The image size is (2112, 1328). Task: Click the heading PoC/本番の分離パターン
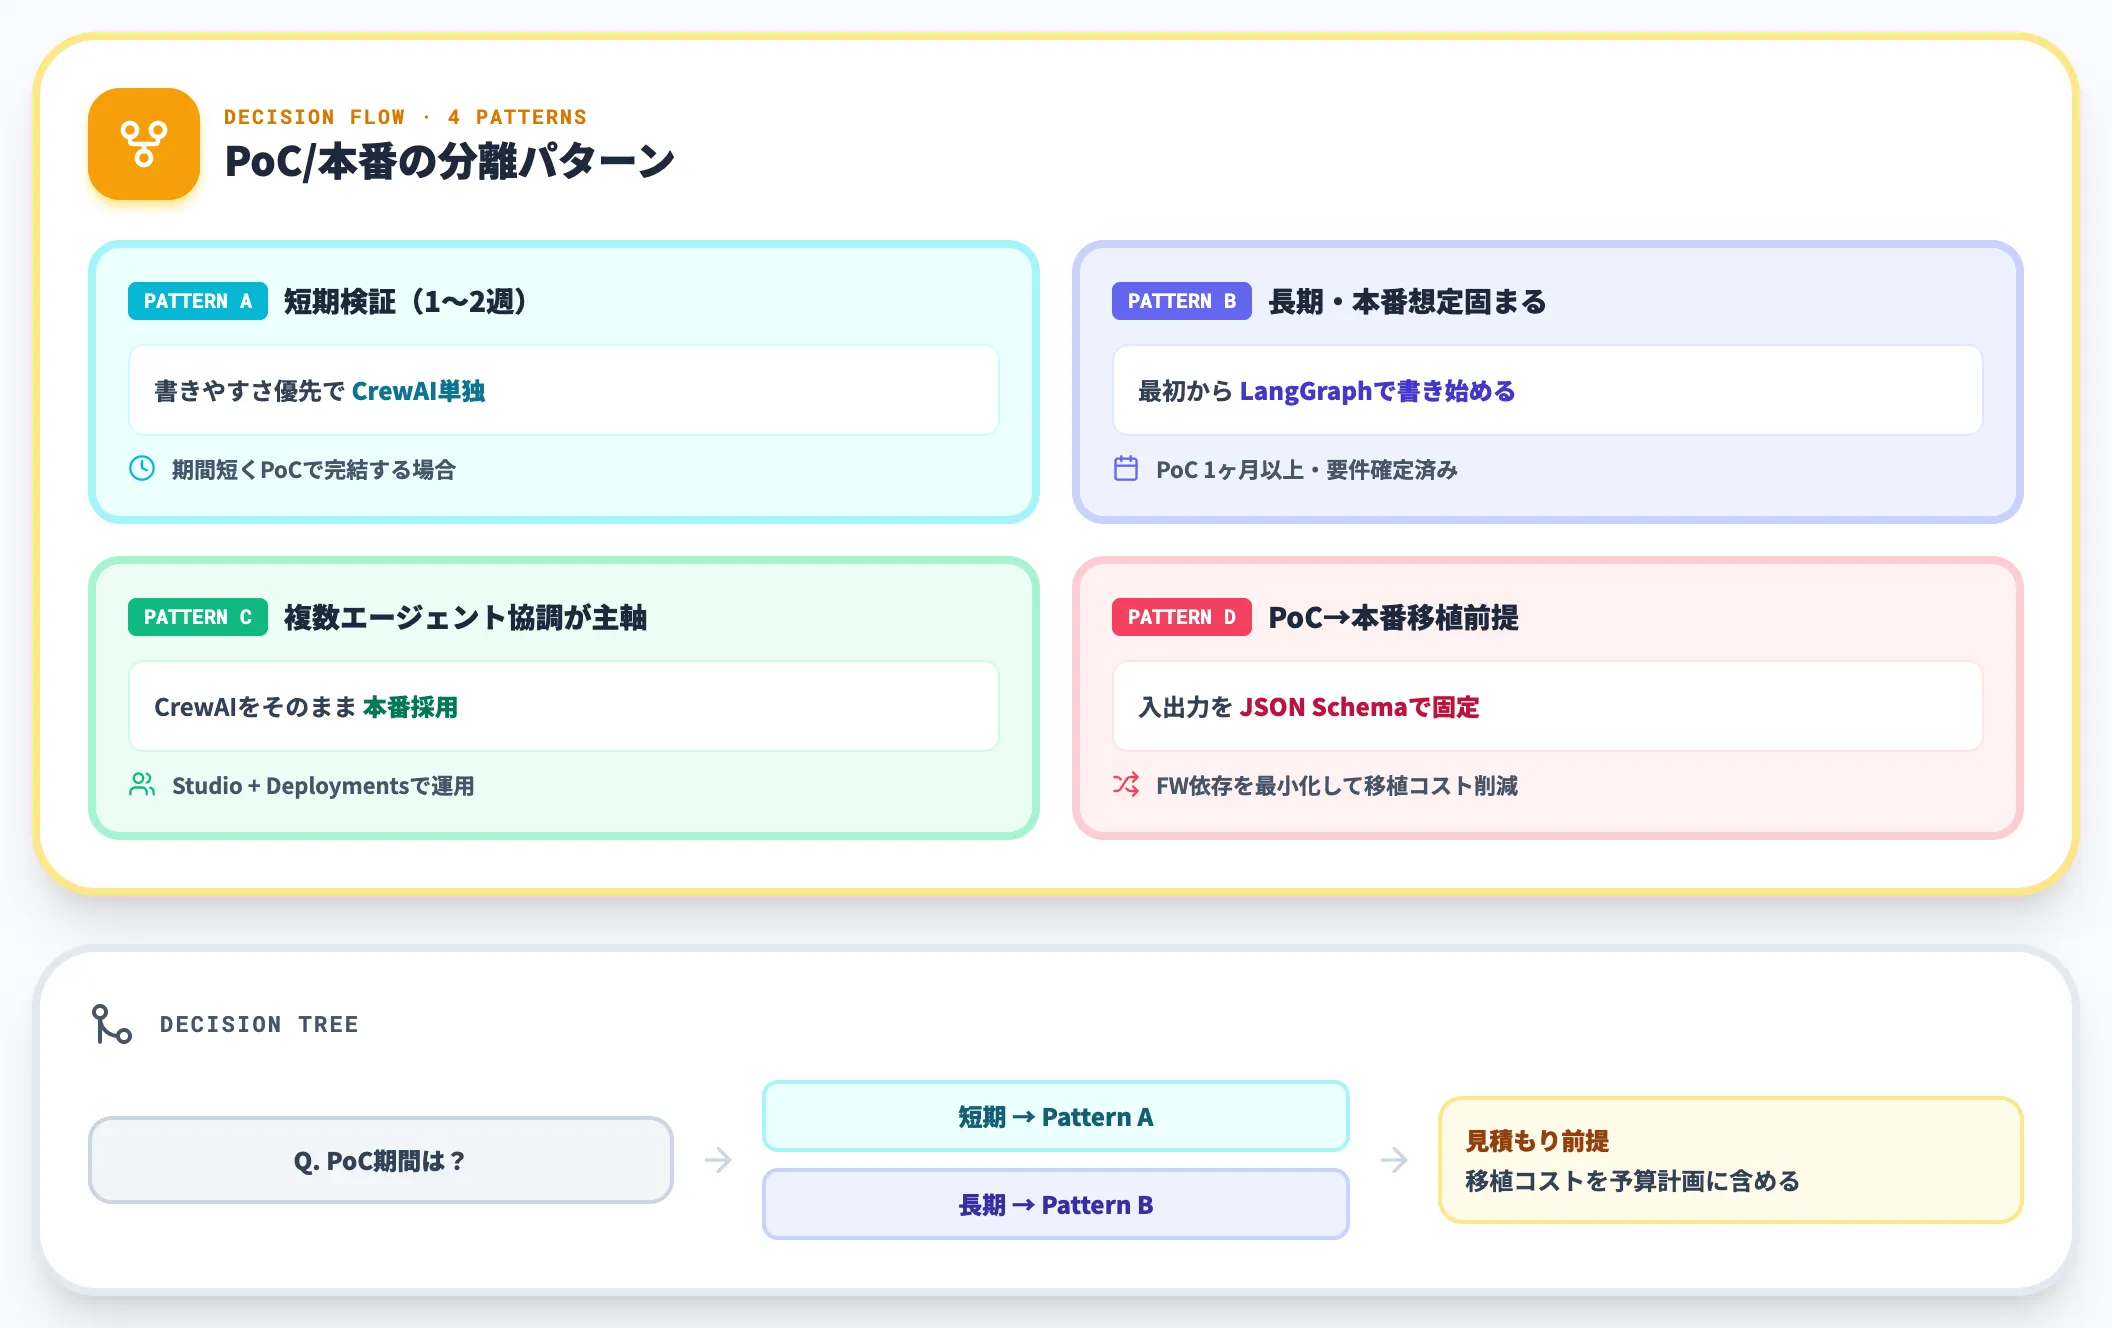[450, 161]
